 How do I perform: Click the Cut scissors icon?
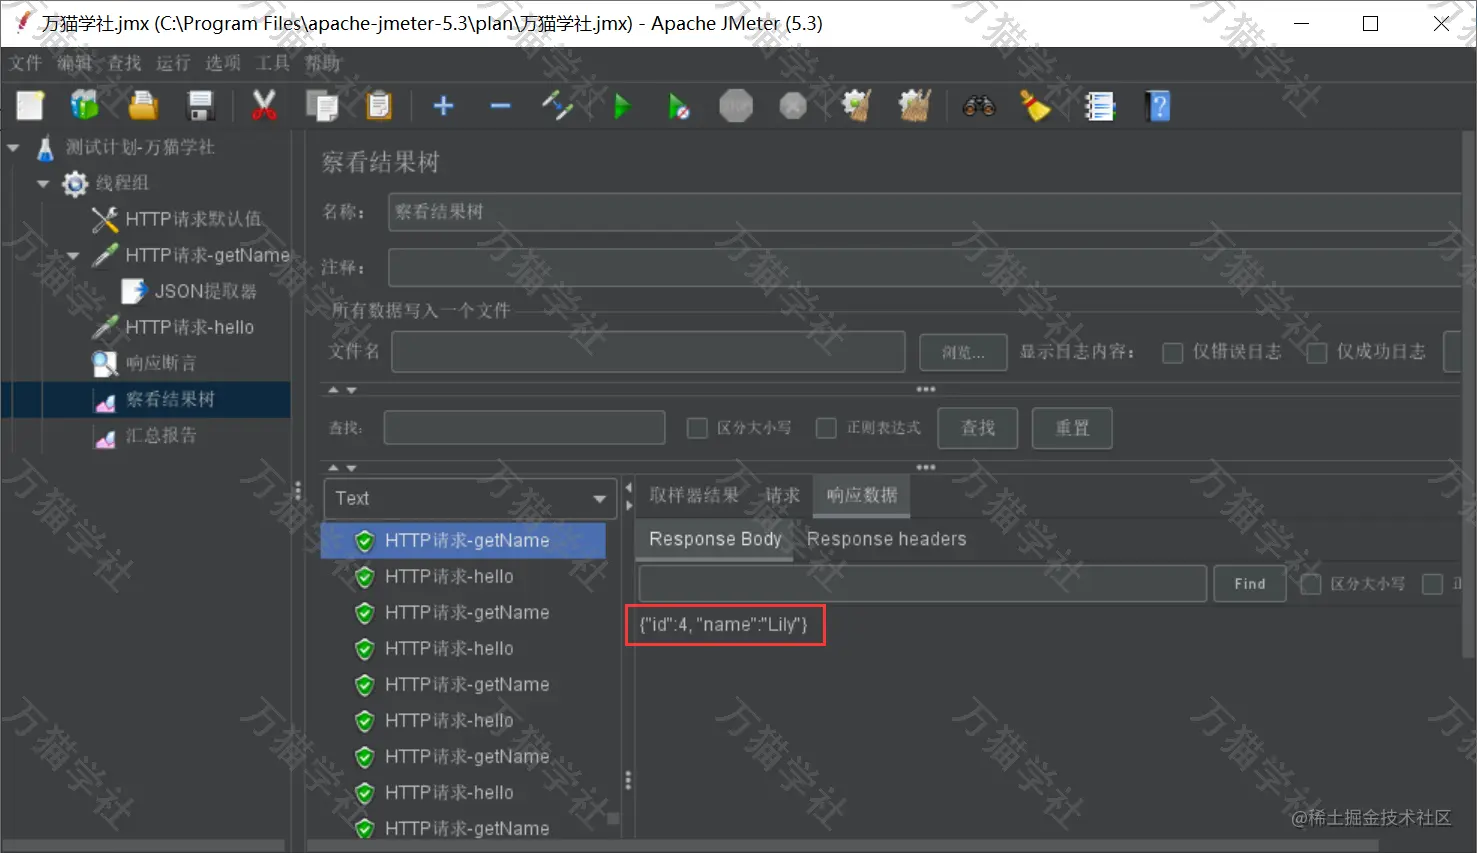[264, 105]
